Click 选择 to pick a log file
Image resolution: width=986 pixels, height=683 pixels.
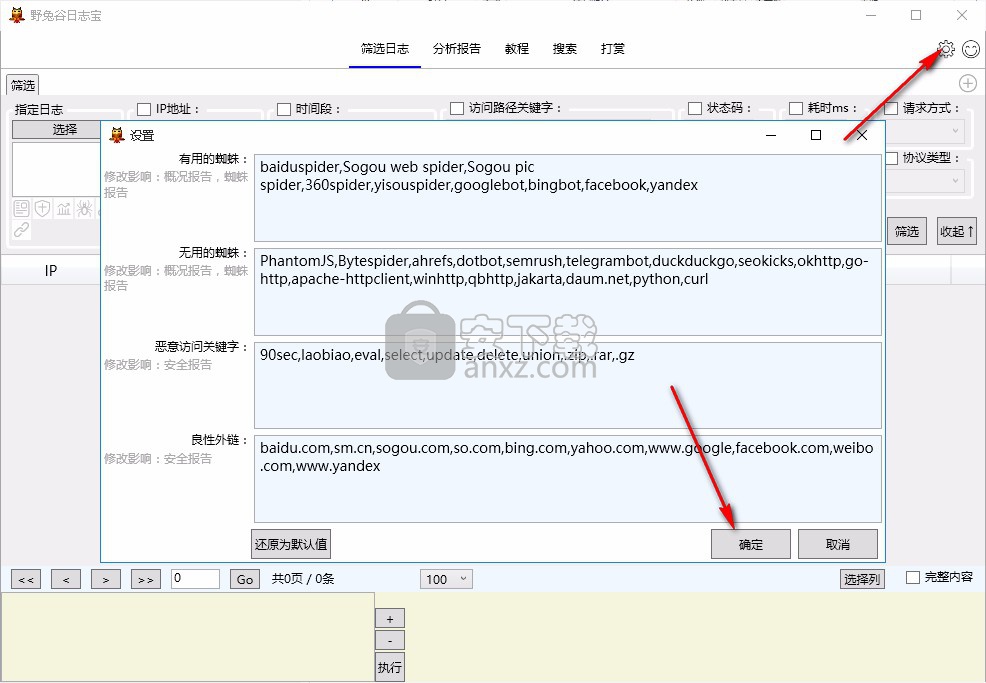[57, 130]
